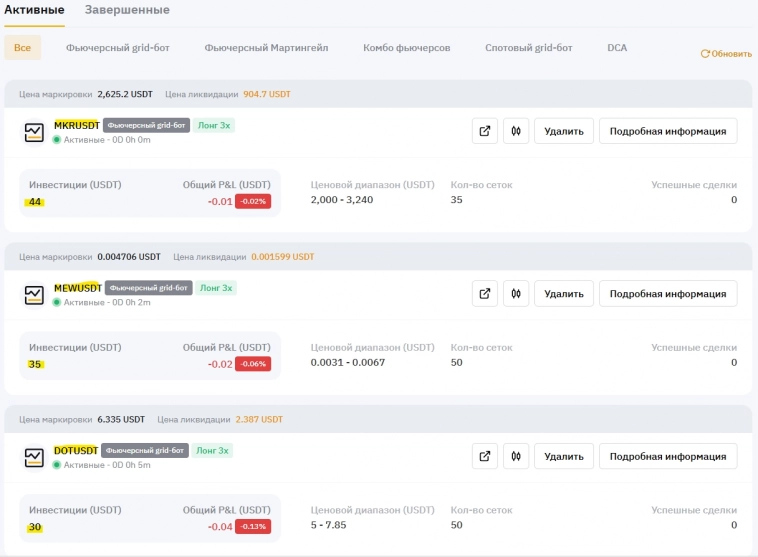Open the candlestick chart icon for DOTUSDT
Viewport: 758px width, 557px height.
point(516,457)
